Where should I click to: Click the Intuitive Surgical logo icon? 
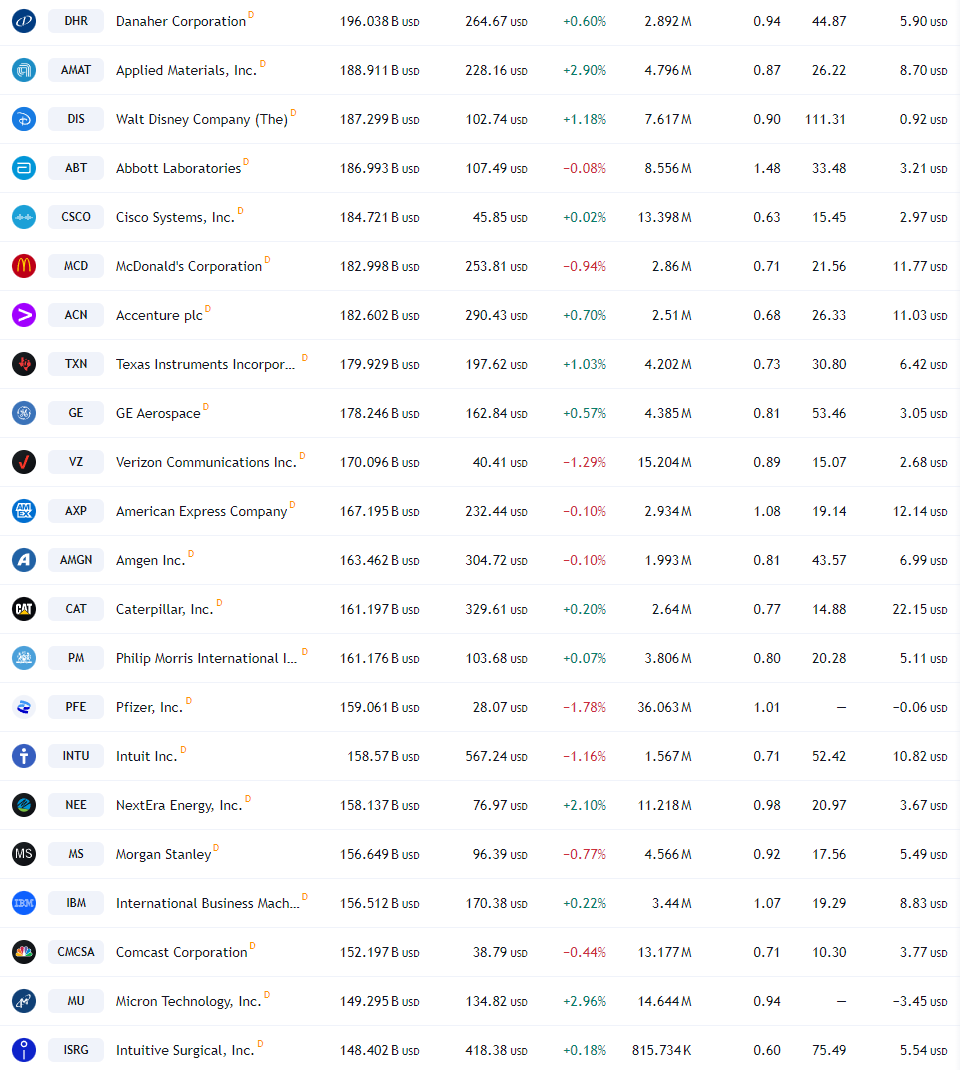tap(24, 1050)
